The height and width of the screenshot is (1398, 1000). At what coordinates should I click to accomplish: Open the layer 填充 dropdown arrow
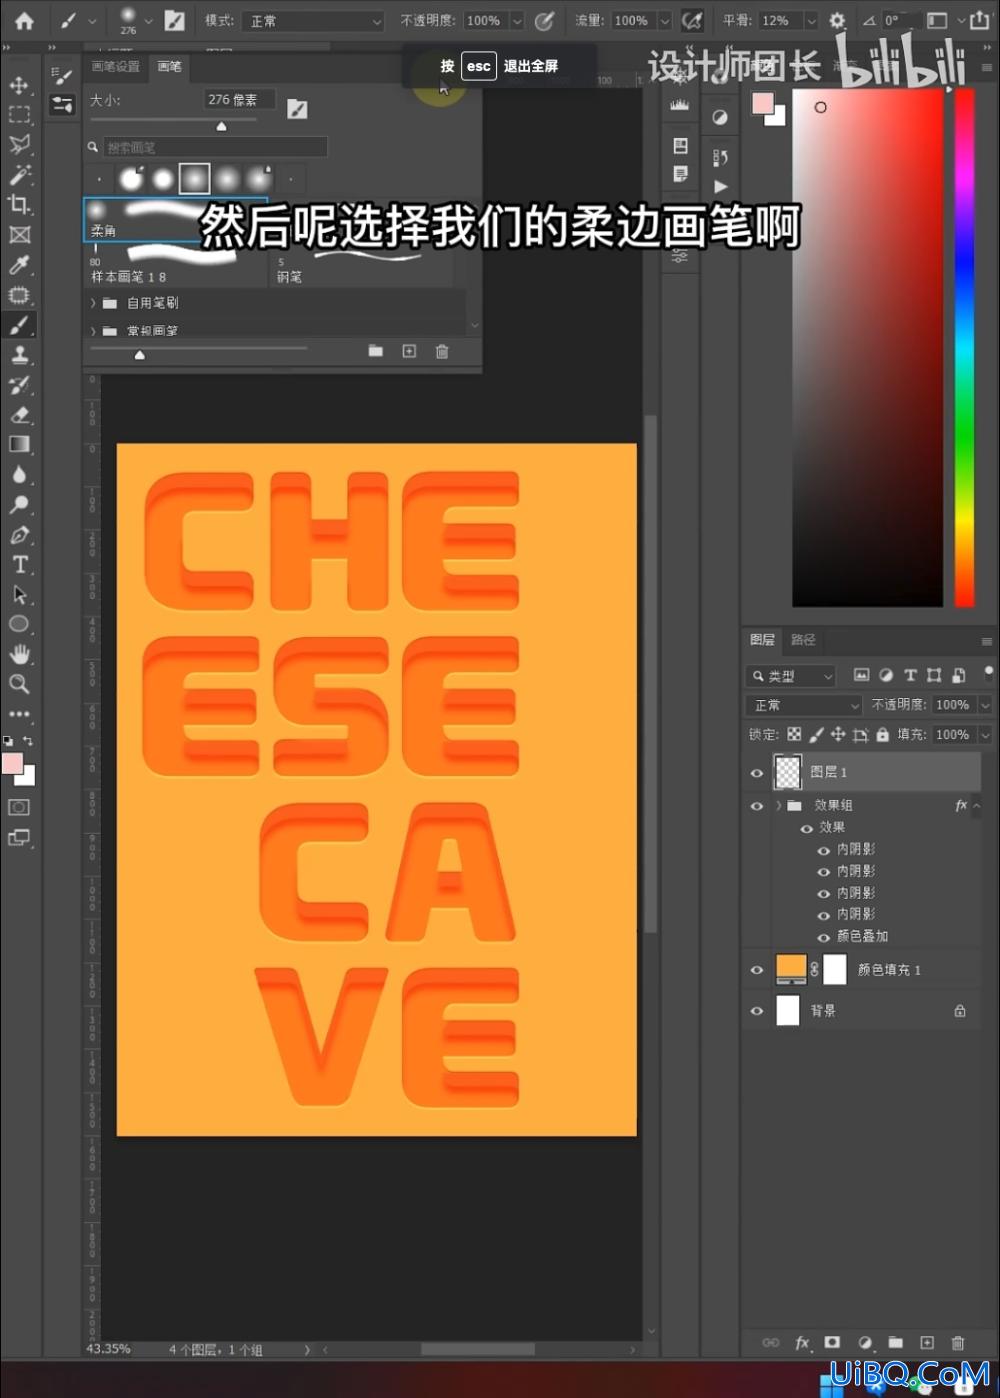985,734
